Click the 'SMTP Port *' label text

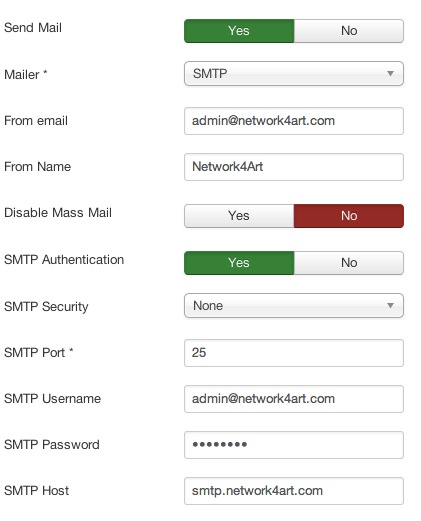39,353
